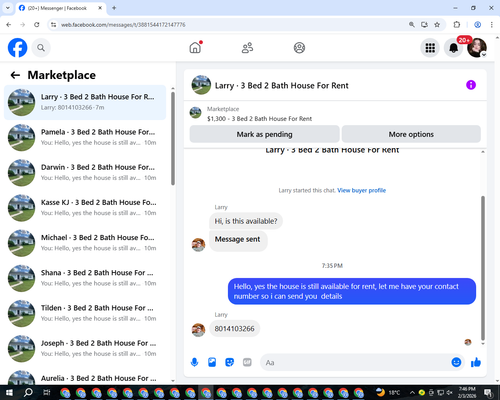Open Windows notification center icon
The height and width of the screenshot is (400, 500).
[489, 393]
